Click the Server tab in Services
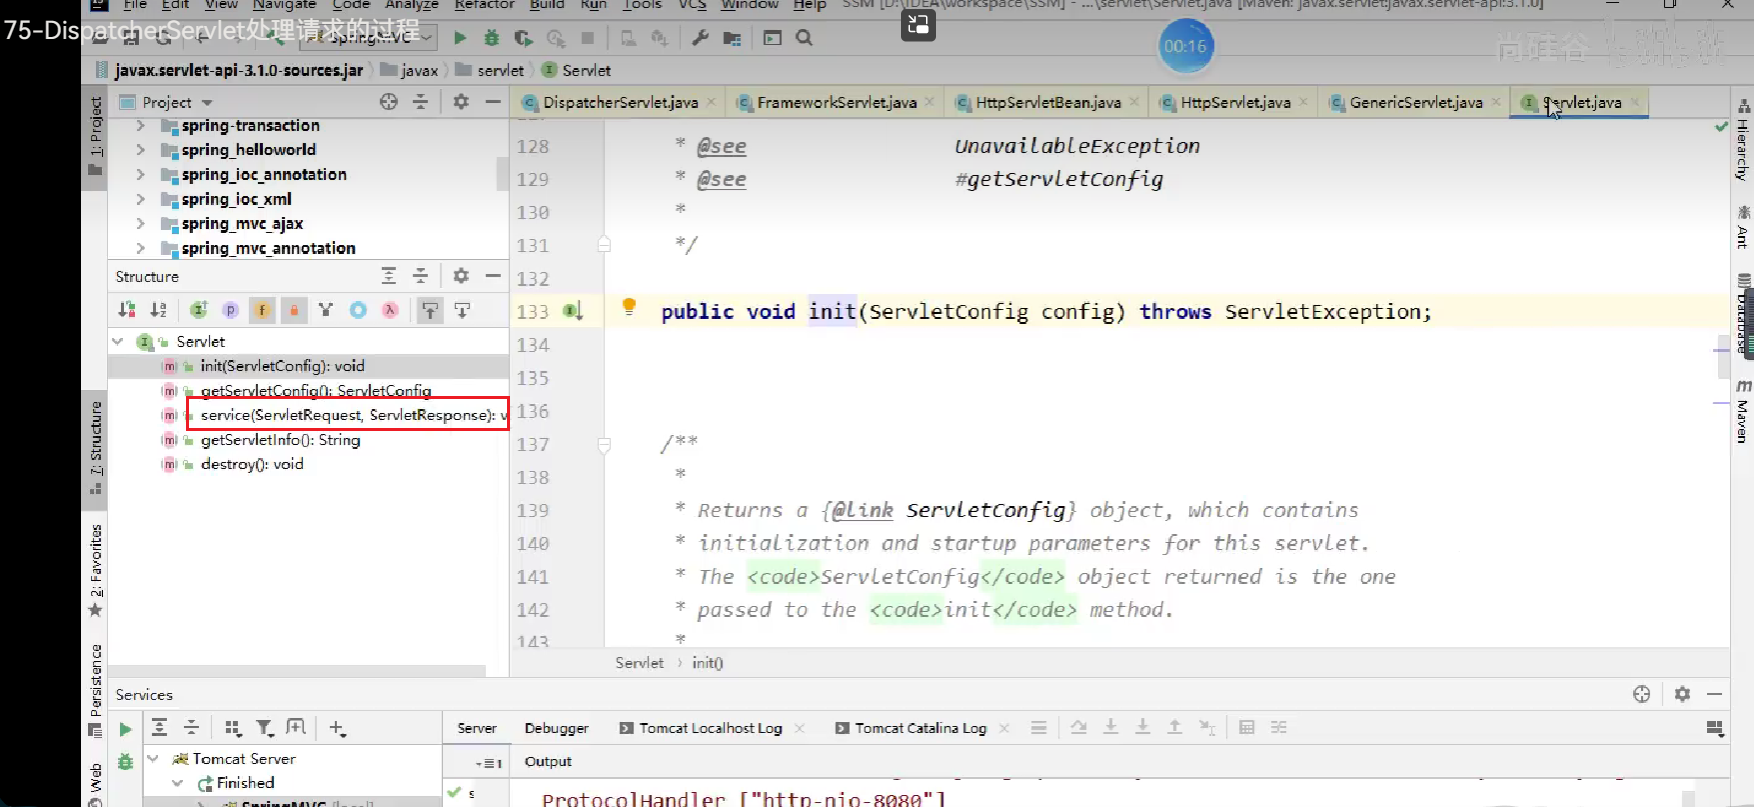This screenshot has height=807, width=1754. point(477,728)
